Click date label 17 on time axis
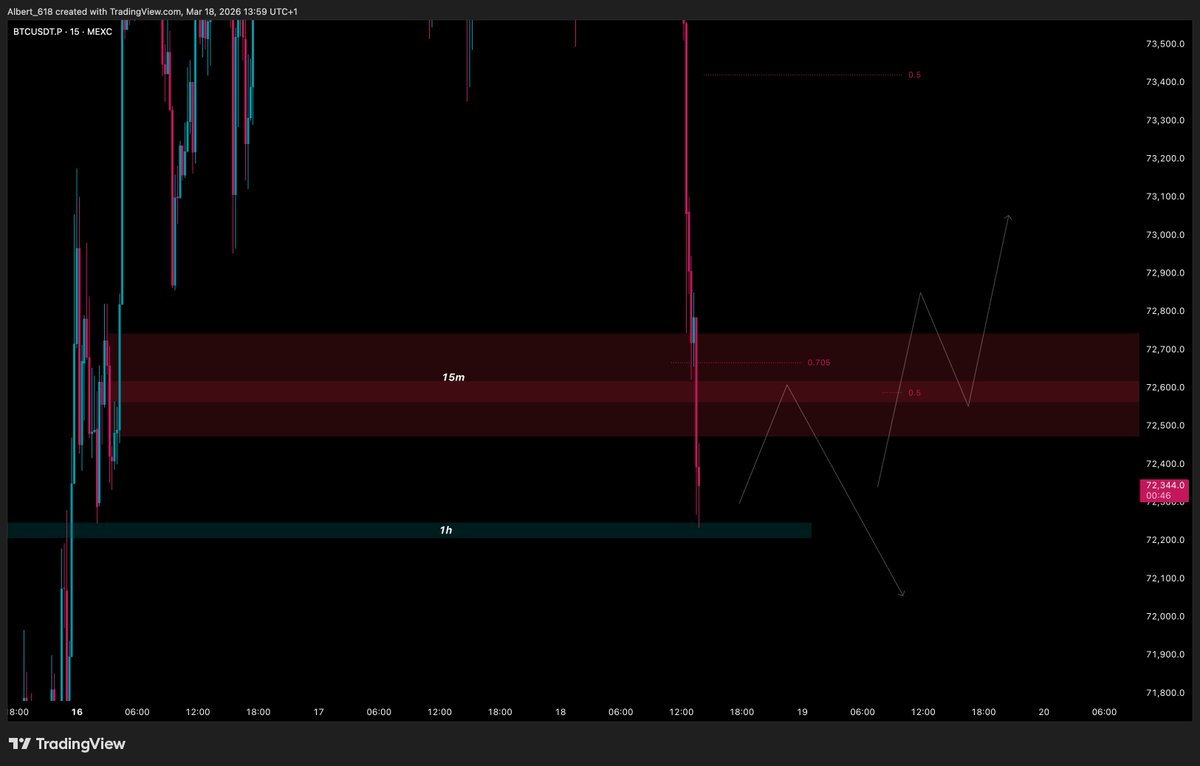Screen dimensions: 1200x766 click(319, 712)
